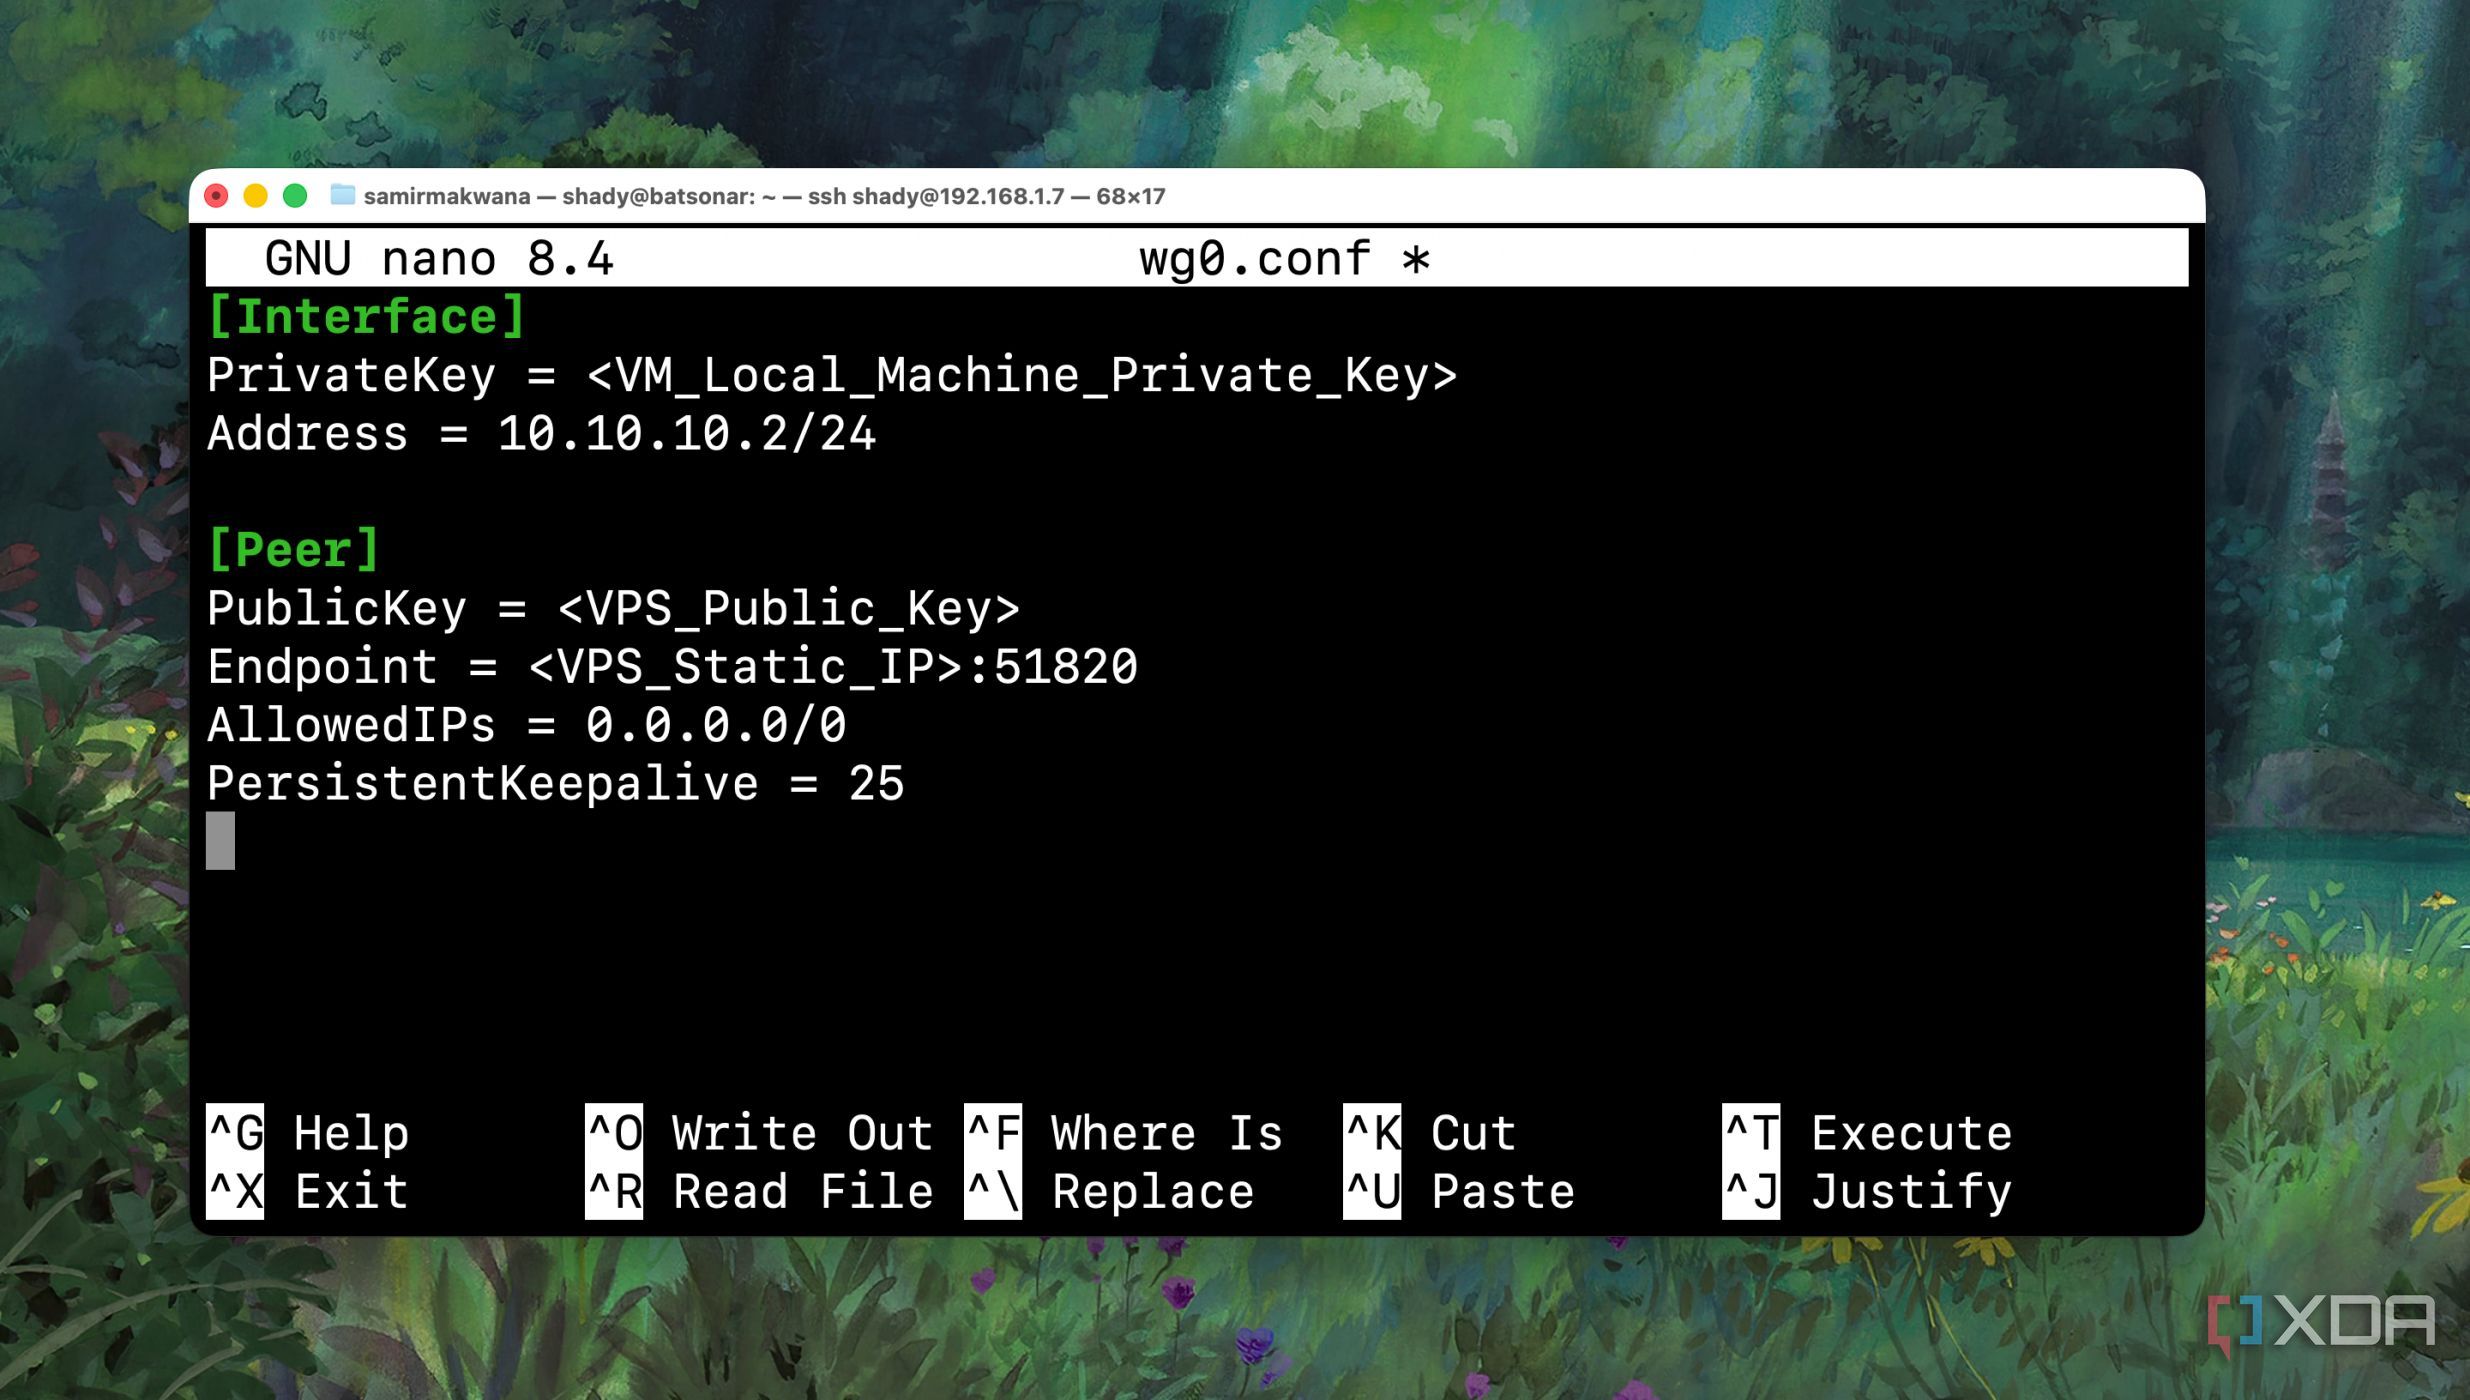Click the "GNU nano 8.4" header text
The width and height of the screenshot is (2470, 1400).
coord(438,259)
